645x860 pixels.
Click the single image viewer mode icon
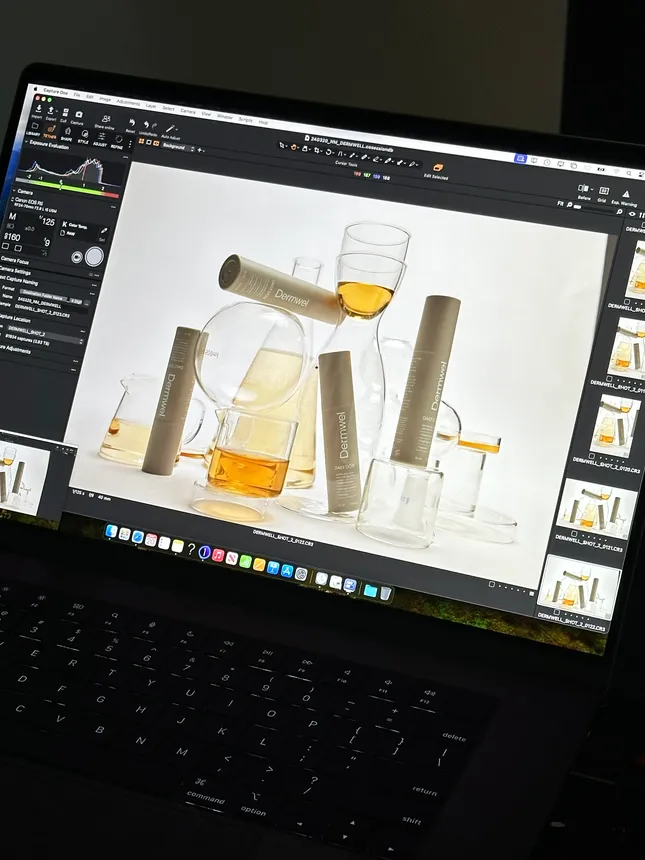click(x=148, y=142)
